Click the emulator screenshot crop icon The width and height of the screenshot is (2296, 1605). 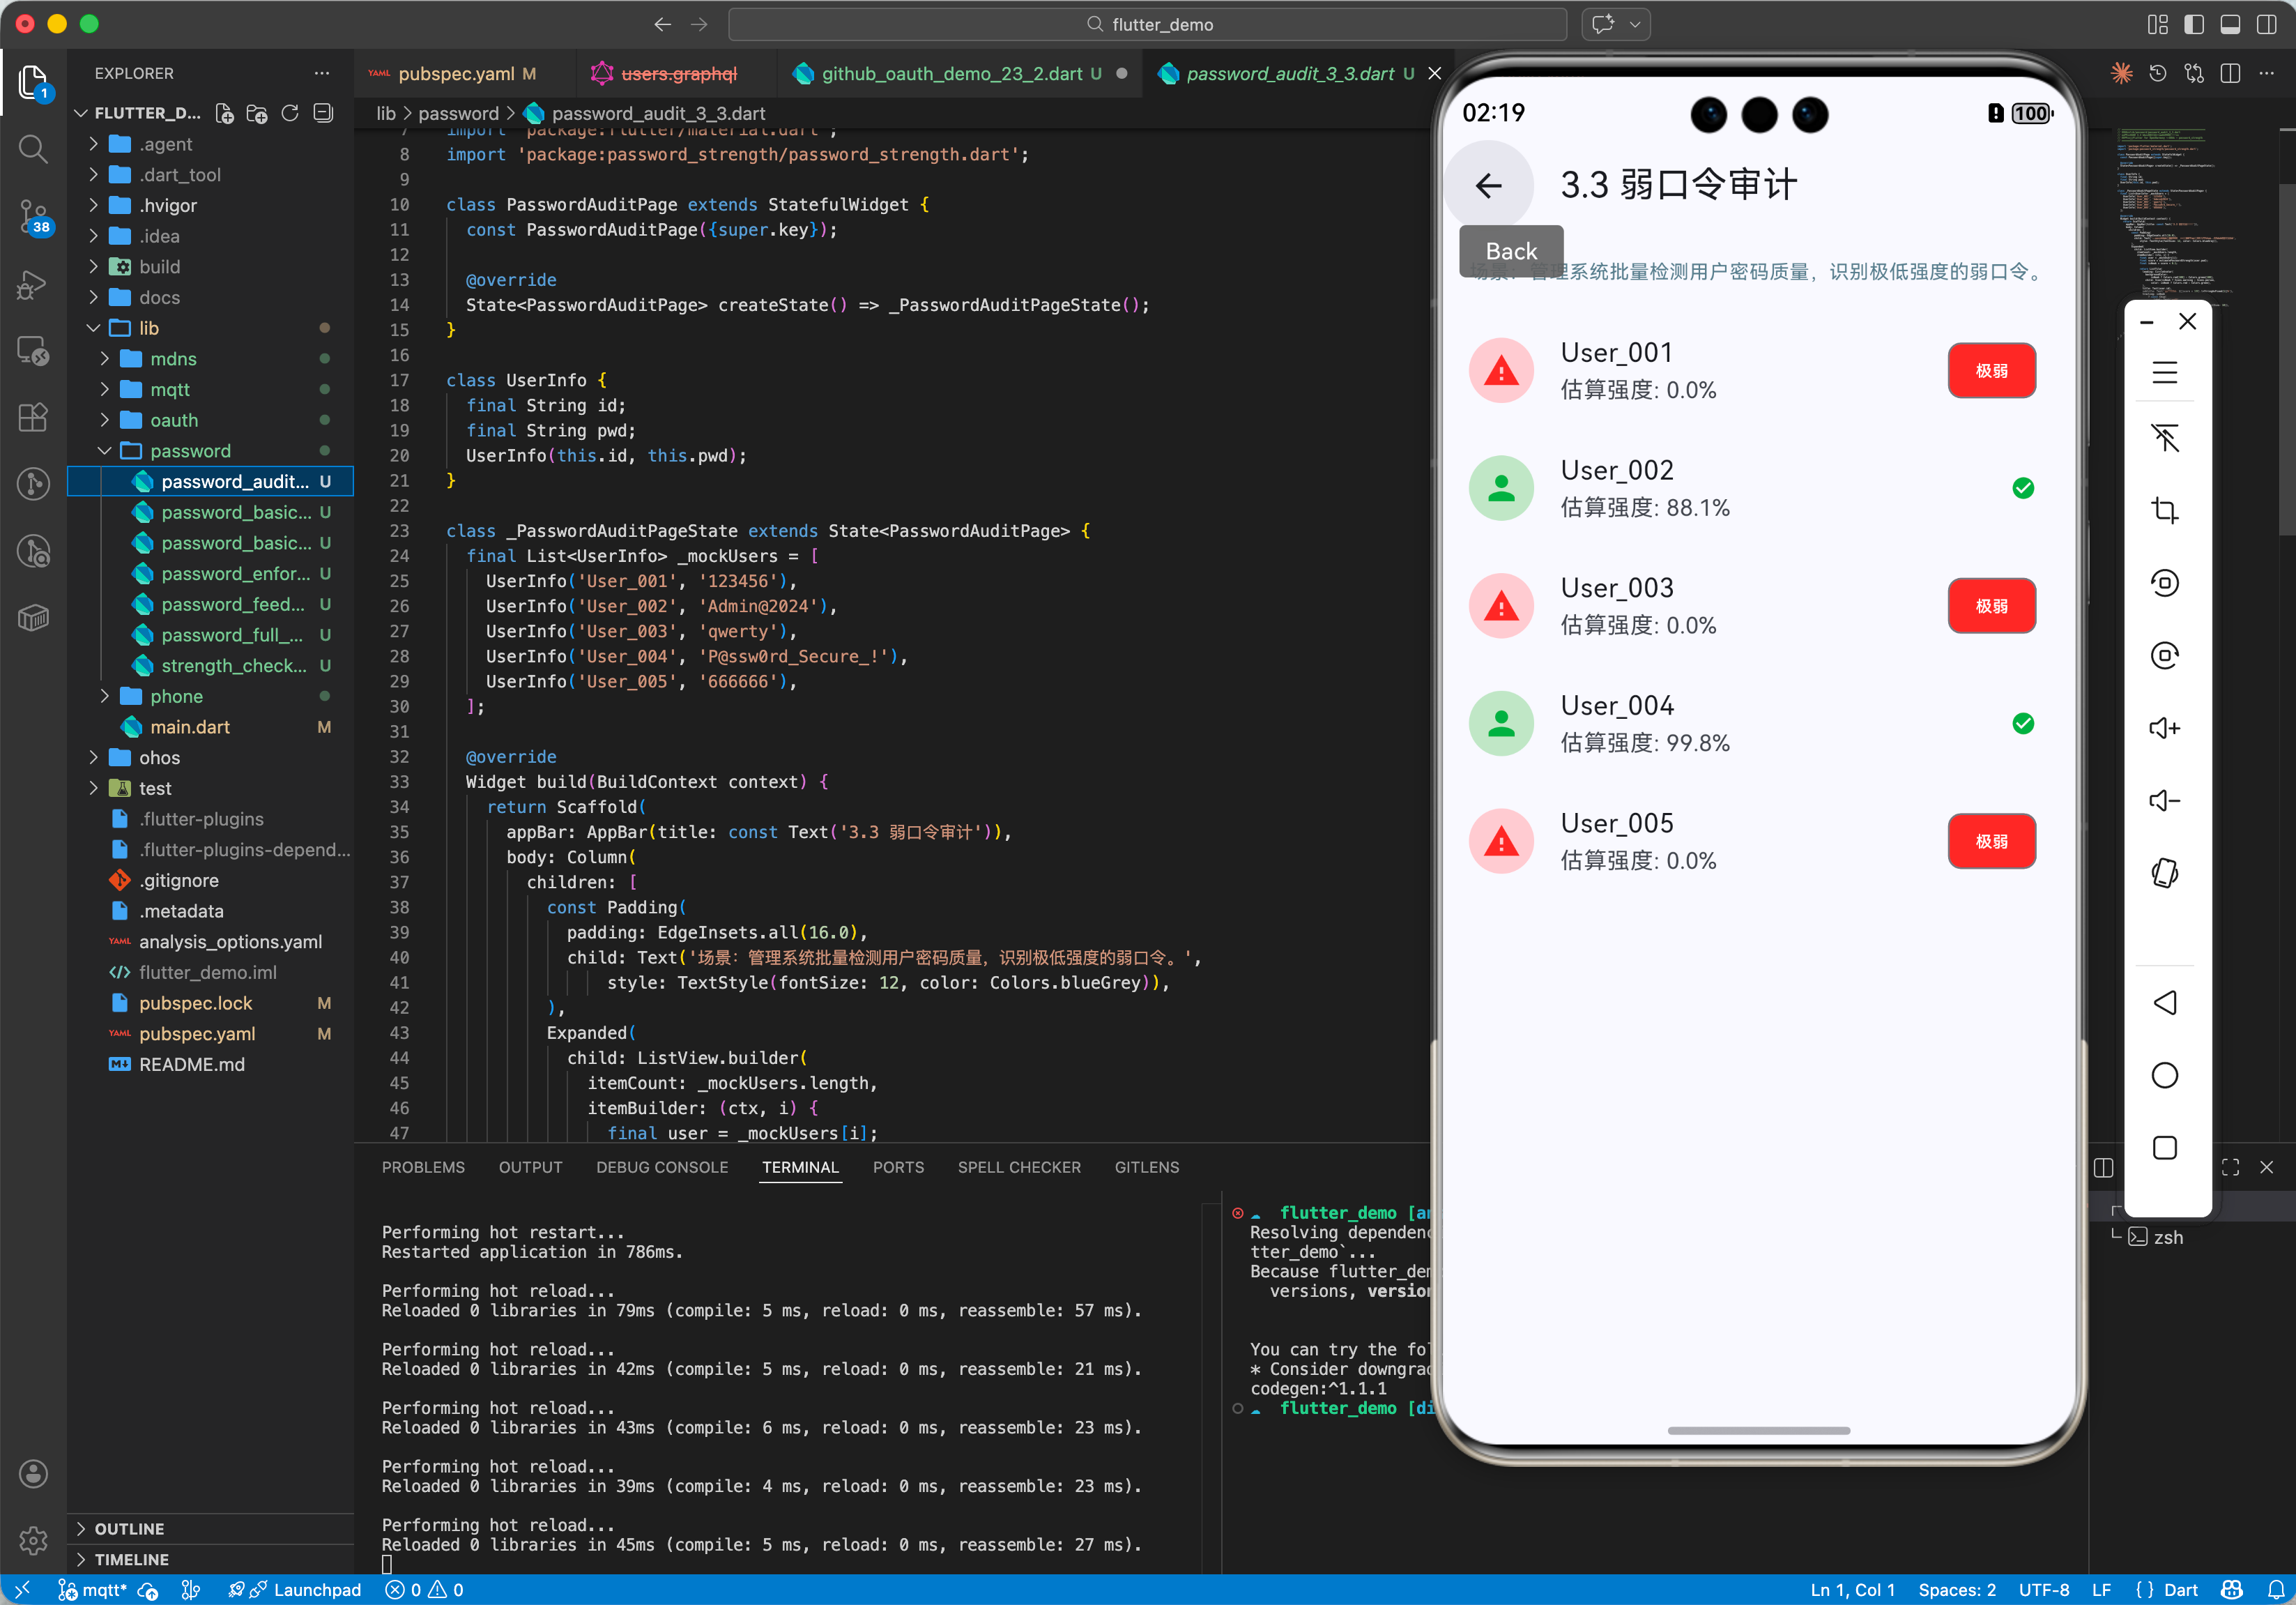click(2164, 511)
